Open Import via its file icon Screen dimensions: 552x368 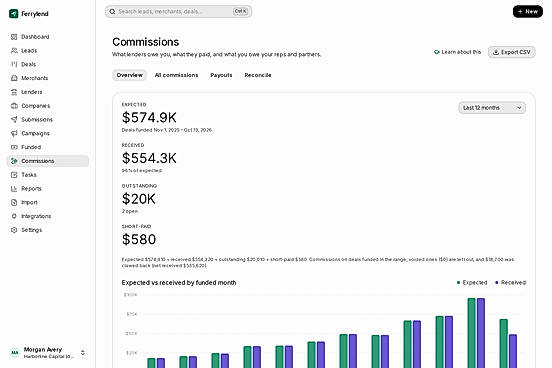tap(14, 202)
